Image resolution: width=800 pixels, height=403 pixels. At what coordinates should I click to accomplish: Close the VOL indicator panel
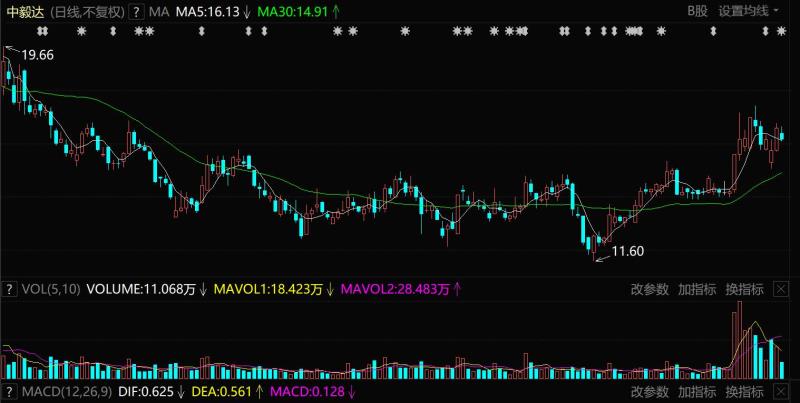pyautogui.click(x=782, y=290)
